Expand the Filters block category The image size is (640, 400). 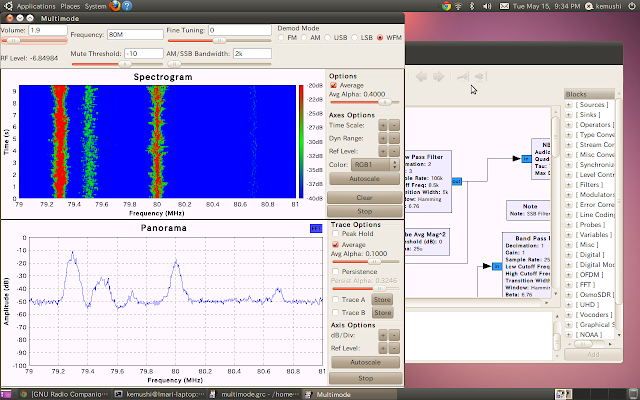coord(569,185)
